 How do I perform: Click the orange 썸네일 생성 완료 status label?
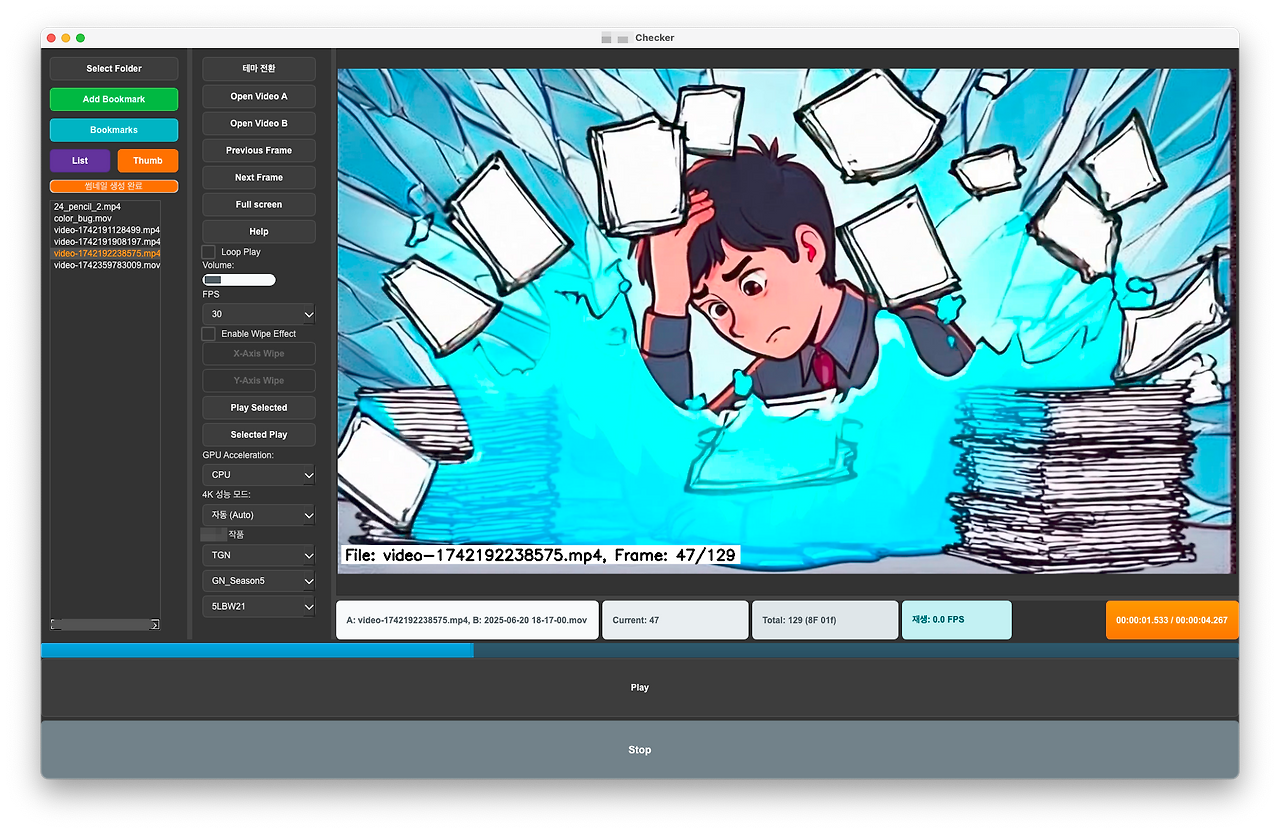[114, 186]
